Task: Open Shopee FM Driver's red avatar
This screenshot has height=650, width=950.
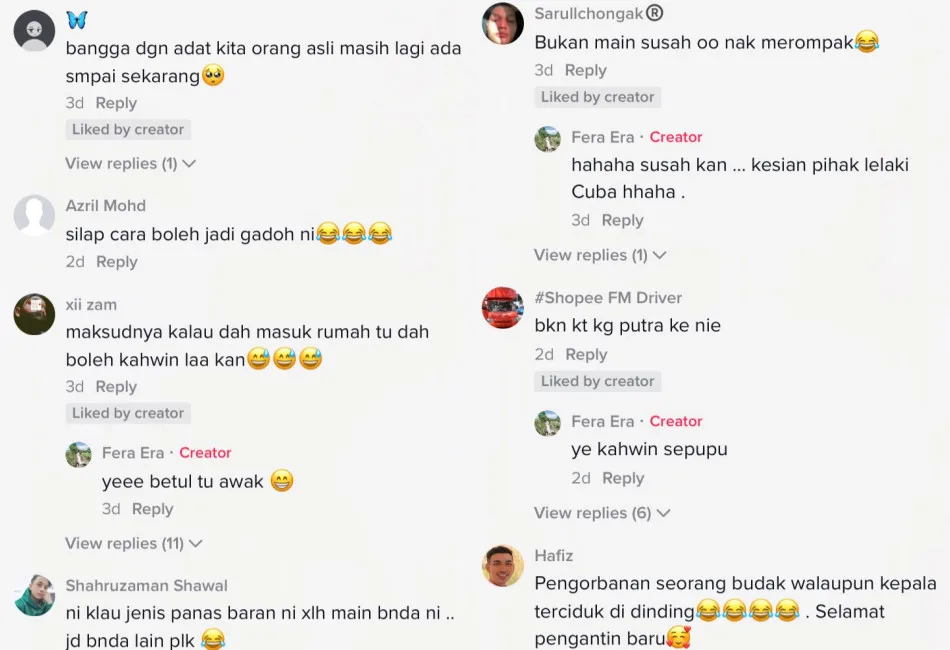Action: [503, 308]
